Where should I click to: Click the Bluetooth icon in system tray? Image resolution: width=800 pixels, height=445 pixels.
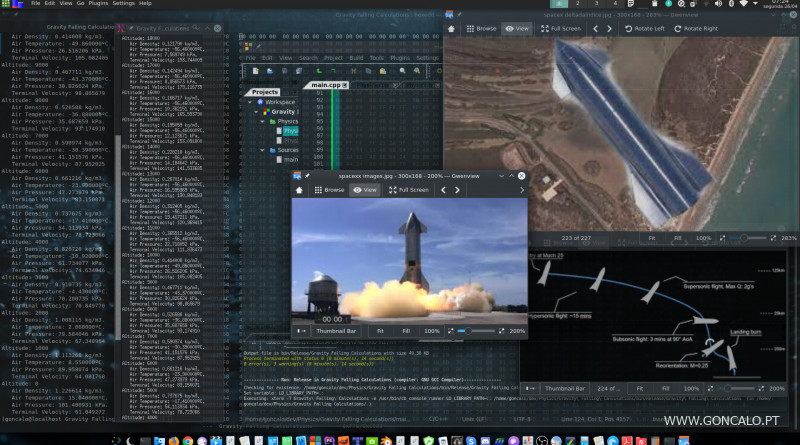(x=731, y=4)
